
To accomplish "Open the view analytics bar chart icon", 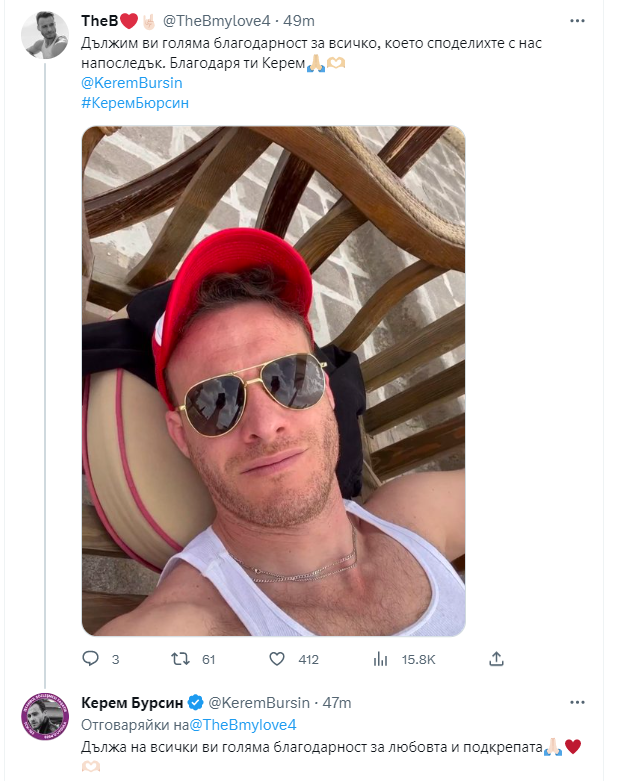I will [380, 659].
